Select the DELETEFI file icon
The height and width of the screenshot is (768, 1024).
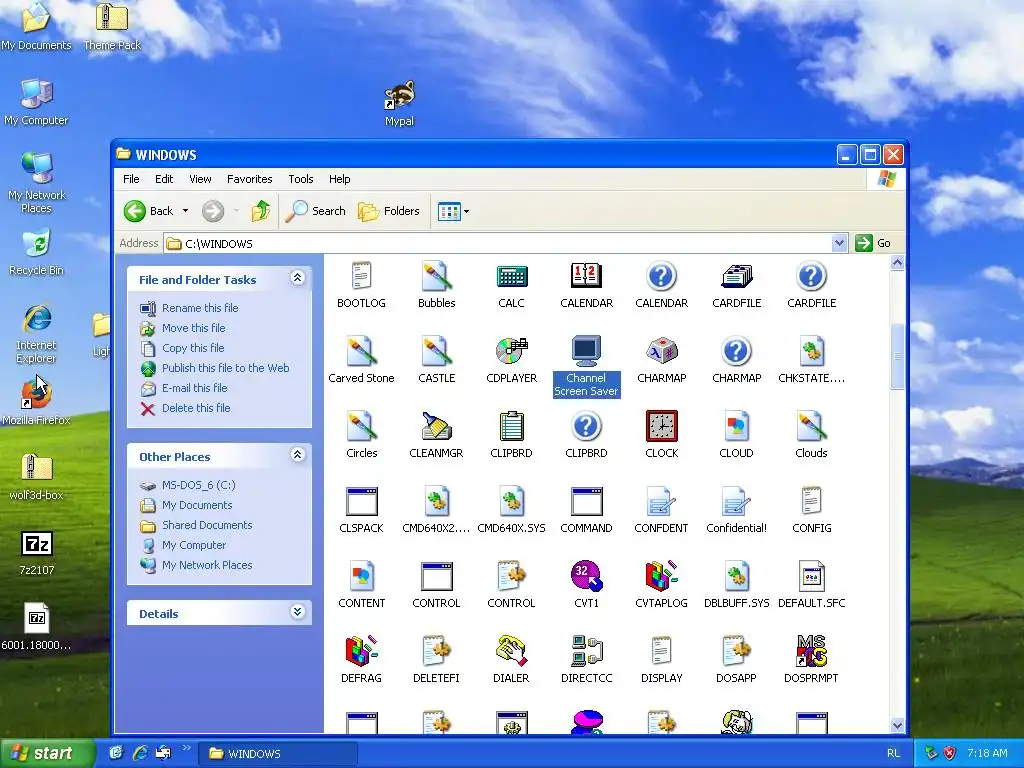pos(436,660)
